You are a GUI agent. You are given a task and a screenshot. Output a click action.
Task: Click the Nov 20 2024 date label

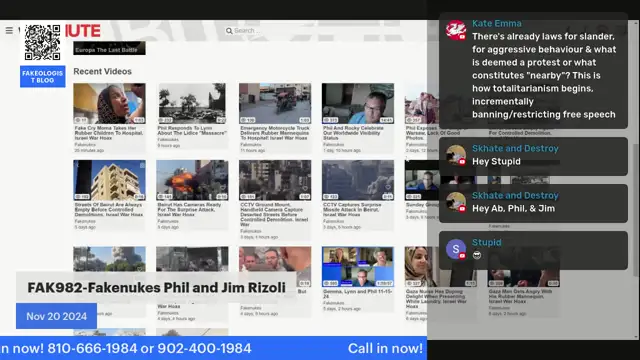click(56, 316)
